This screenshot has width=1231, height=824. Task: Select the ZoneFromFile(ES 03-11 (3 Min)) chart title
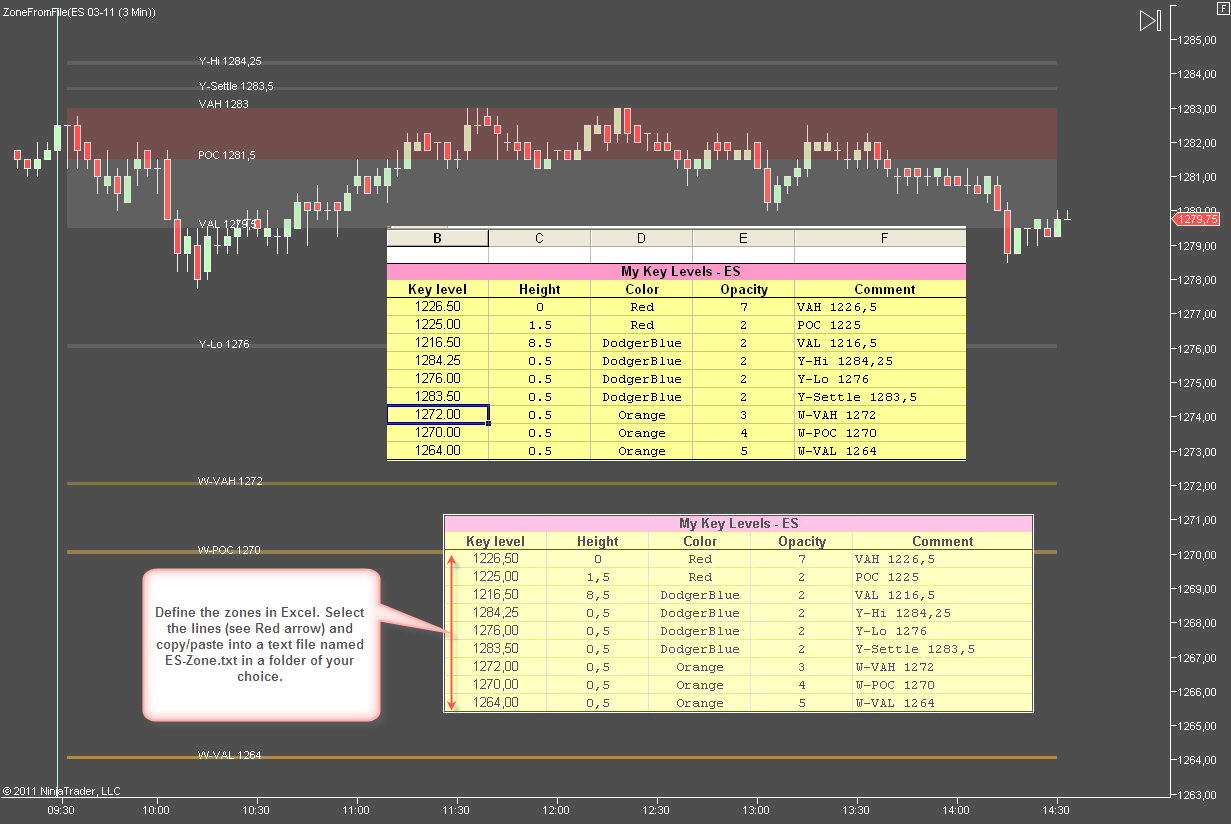pyautogui.click(x=78, y=12)
